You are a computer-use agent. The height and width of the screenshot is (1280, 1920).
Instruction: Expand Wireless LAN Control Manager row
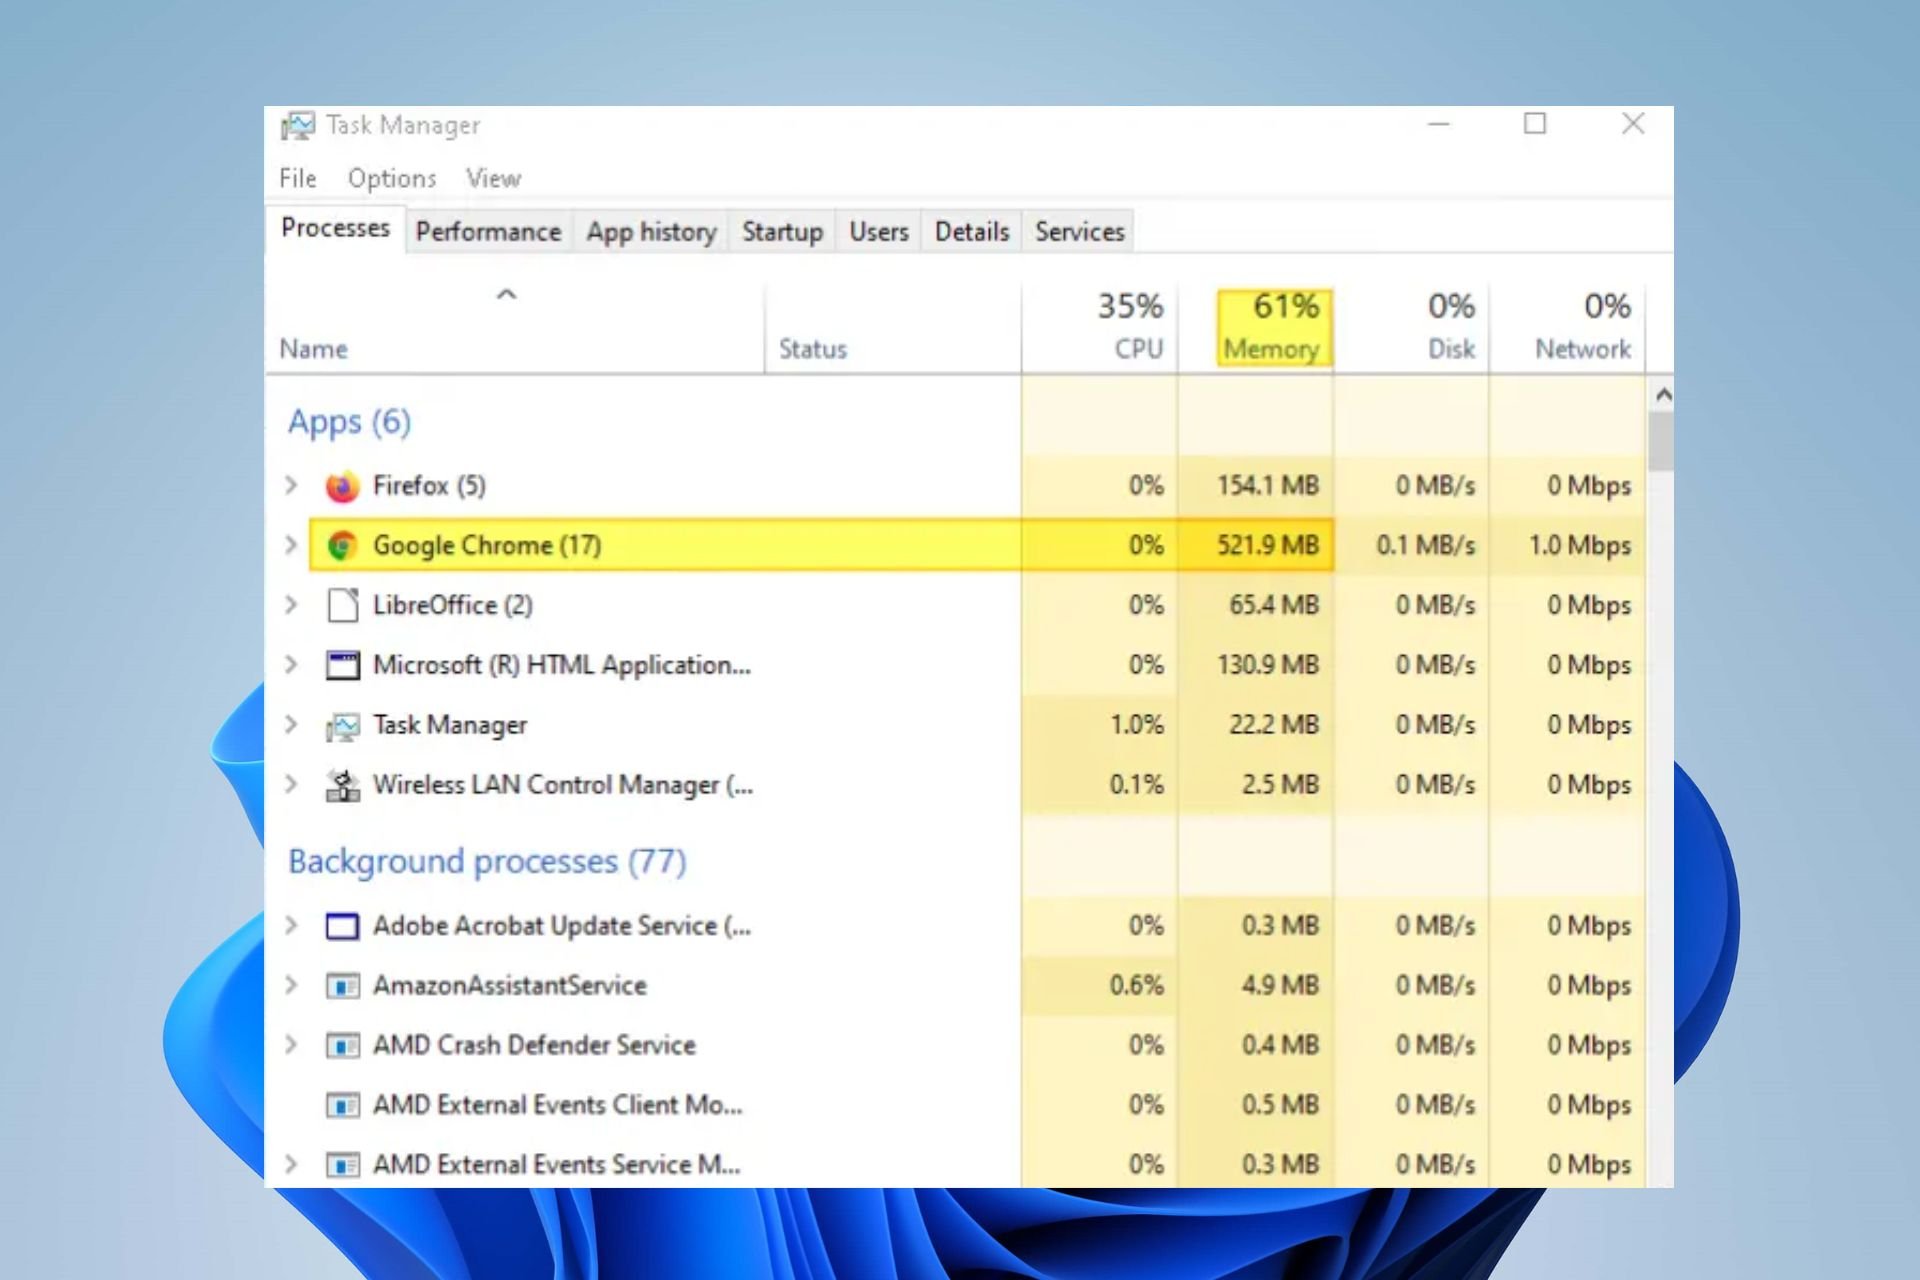pos(291,784)
